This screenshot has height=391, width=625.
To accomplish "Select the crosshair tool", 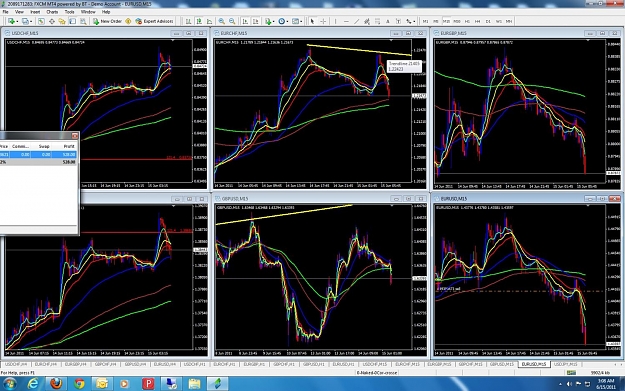I will (323, 21).
